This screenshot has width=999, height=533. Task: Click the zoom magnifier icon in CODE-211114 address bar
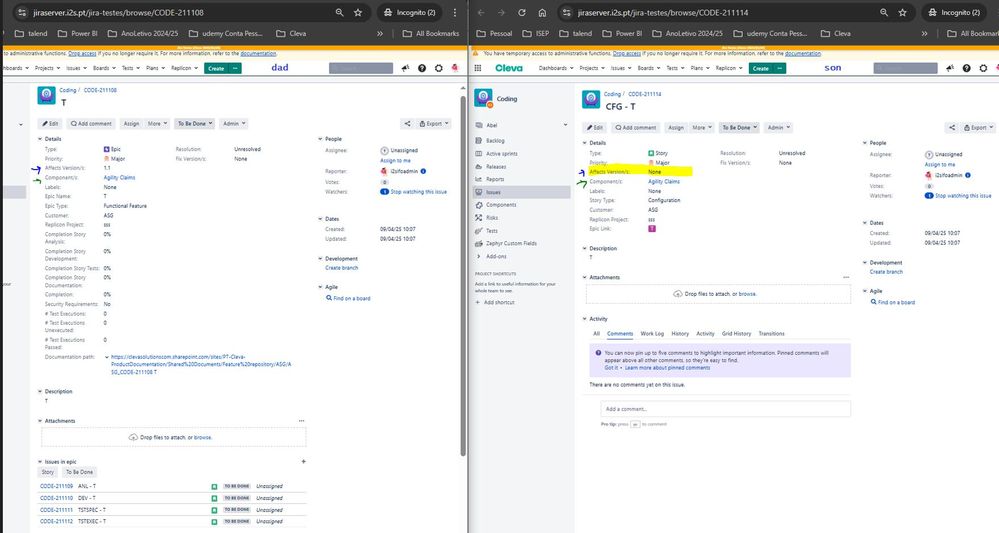(x=884, y=13)
